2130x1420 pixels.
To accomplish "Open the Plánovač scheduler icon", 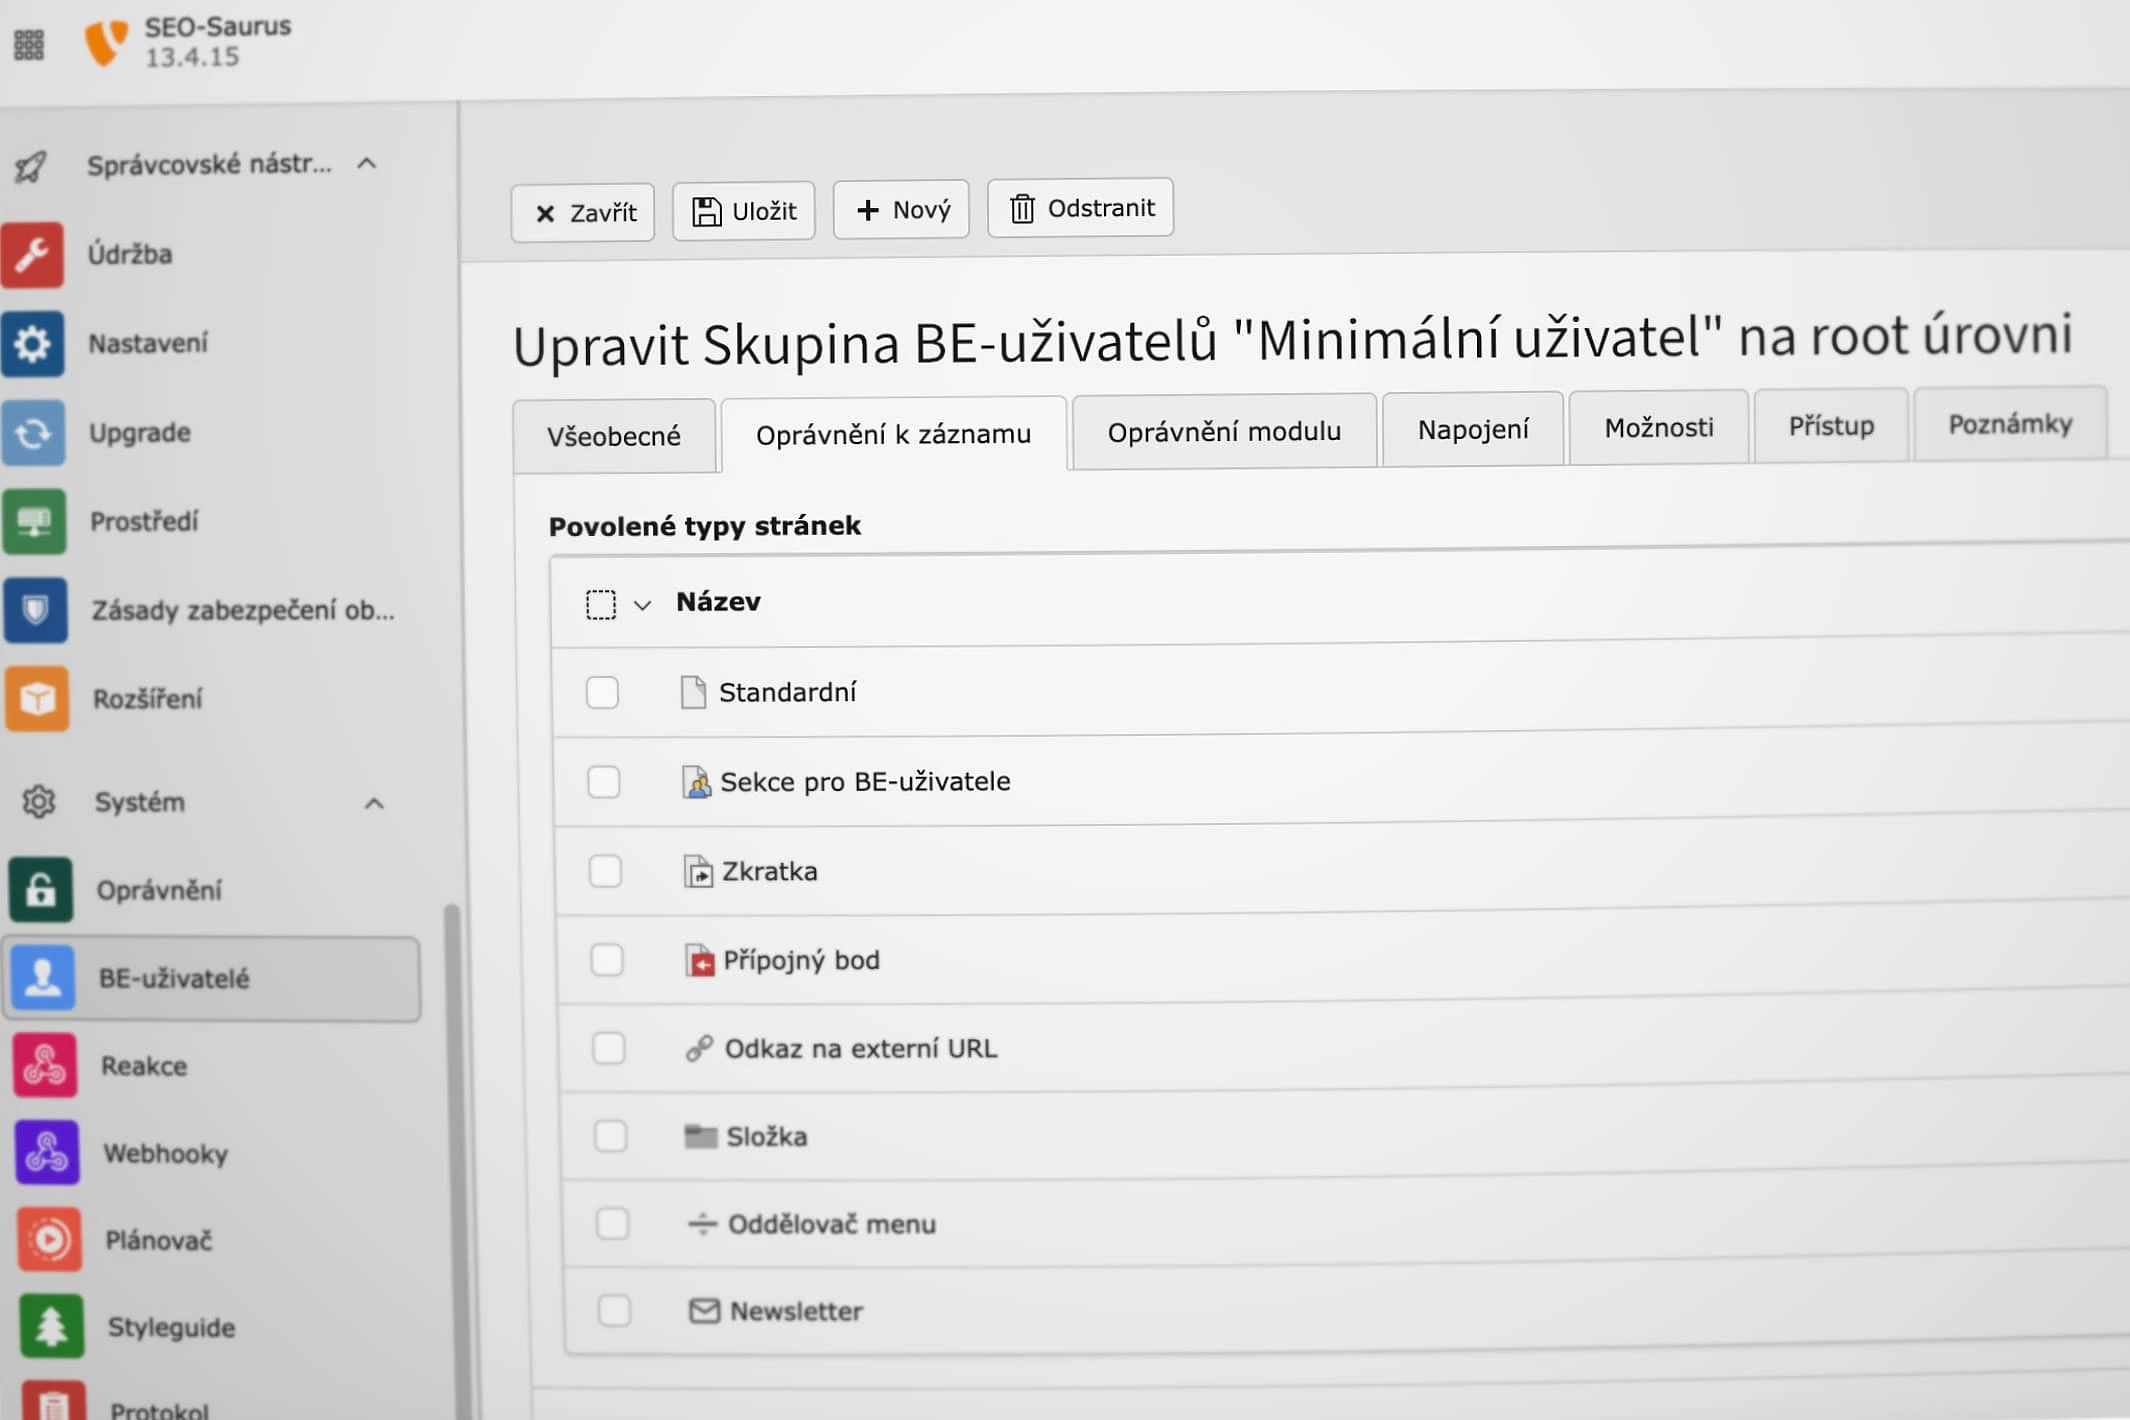I will [49, 1240].
